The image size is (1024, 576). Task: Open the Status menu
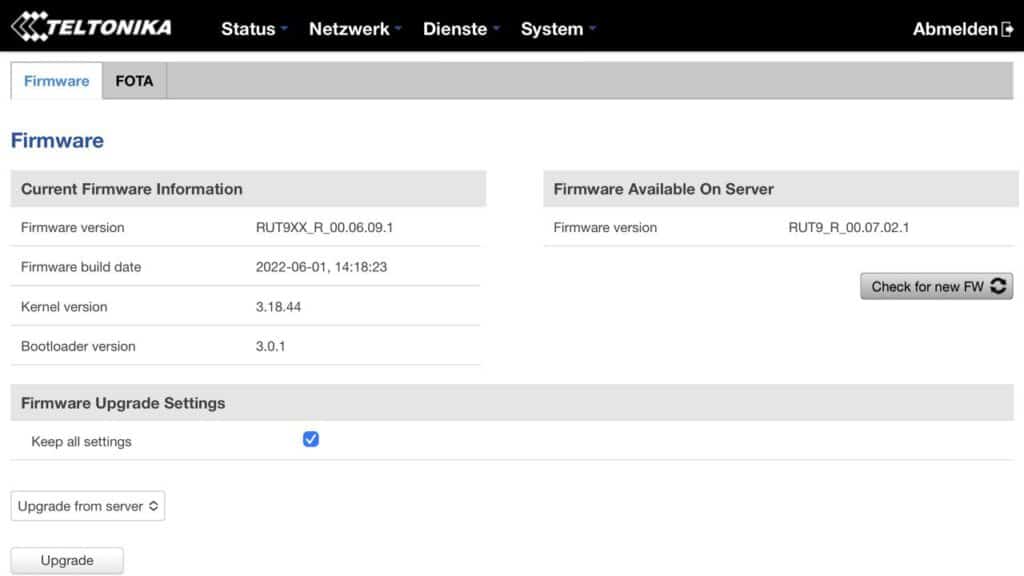pos(247,29)
